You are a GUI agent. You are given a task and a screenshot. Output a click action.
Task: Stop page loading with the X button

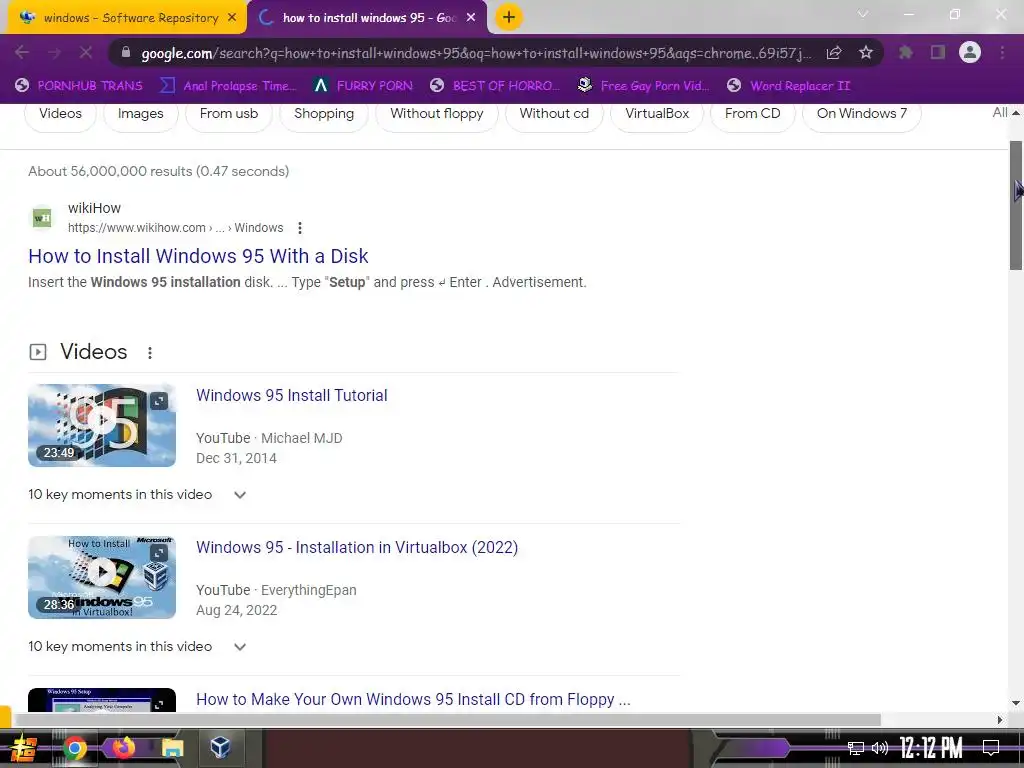86,52
